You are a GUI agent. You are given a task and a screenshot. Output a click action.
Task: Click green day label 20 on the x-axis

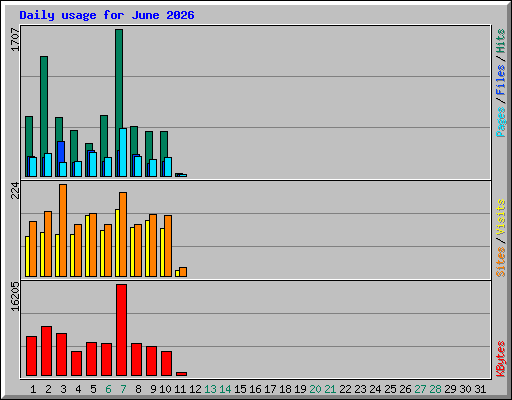click(315, 389)
